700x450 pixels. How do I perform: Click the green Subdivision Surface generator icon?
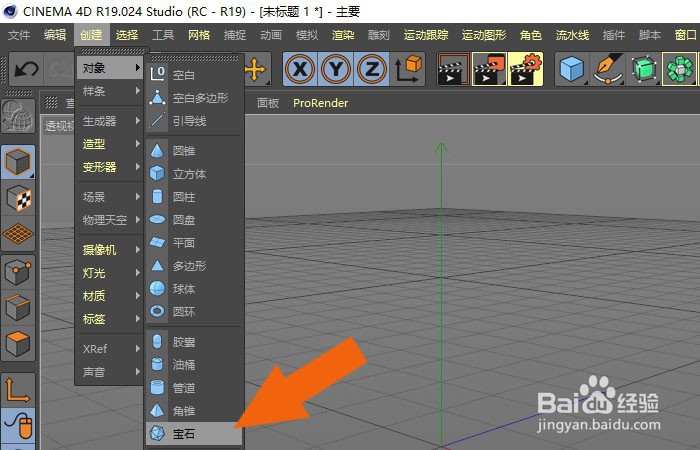(643, 69)
